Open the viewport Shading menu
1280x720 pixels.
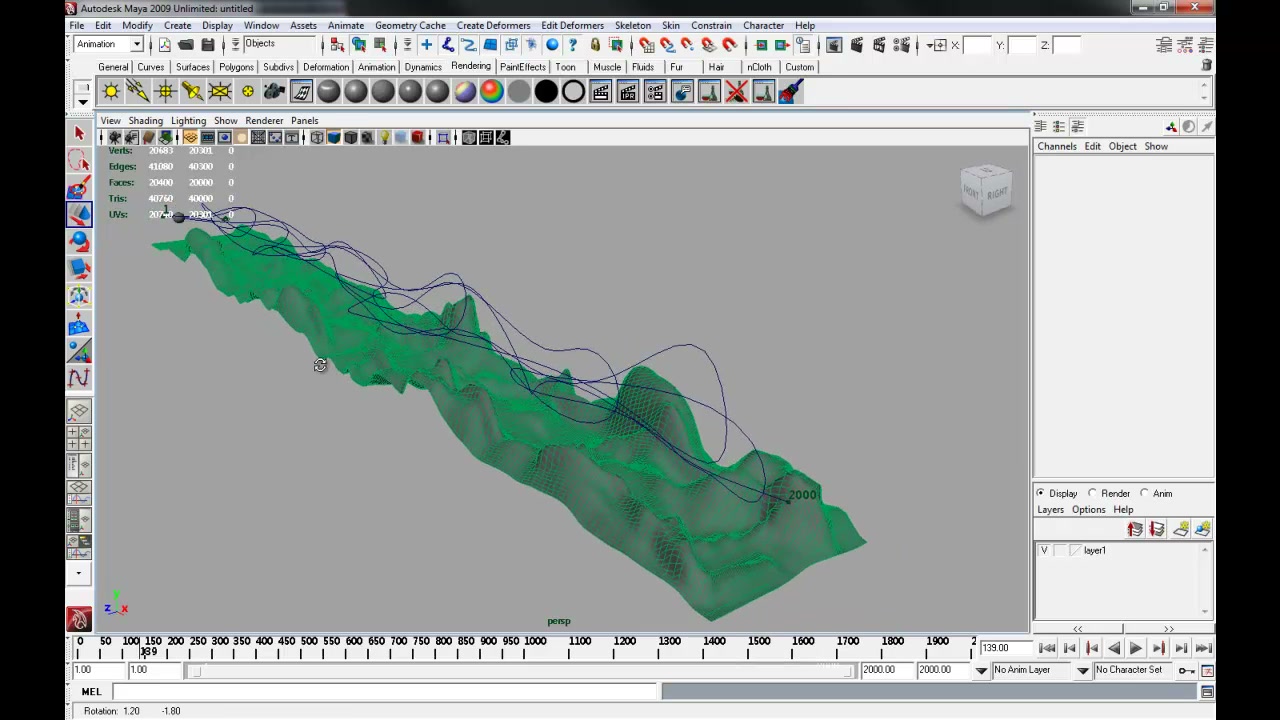coord(145,120)
